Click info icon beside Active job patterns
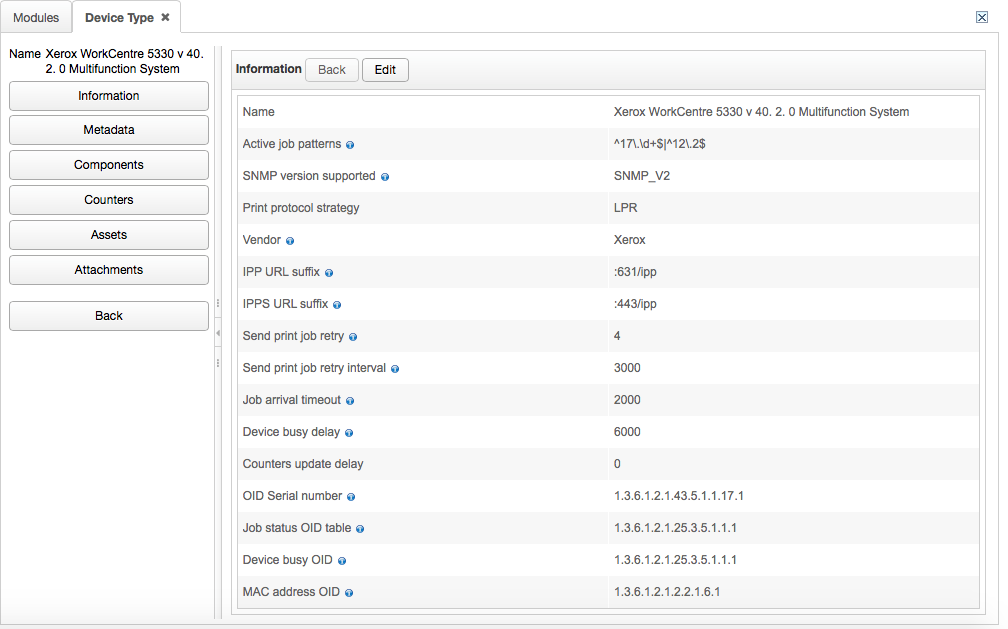 [350, 145]
